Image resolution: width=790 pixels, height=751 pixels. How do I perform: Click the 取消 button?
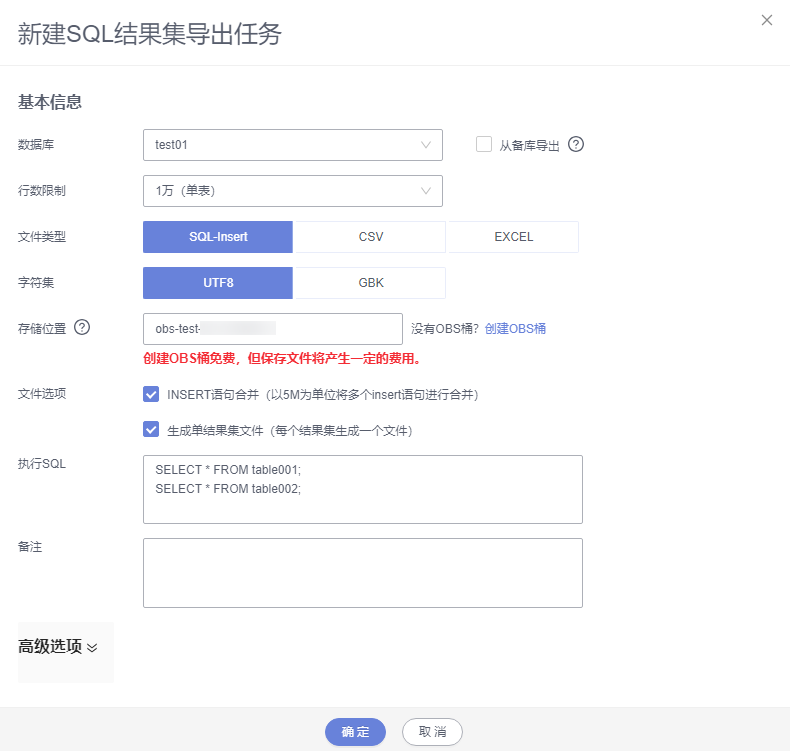pyautogui.click(x=432, y=732)
